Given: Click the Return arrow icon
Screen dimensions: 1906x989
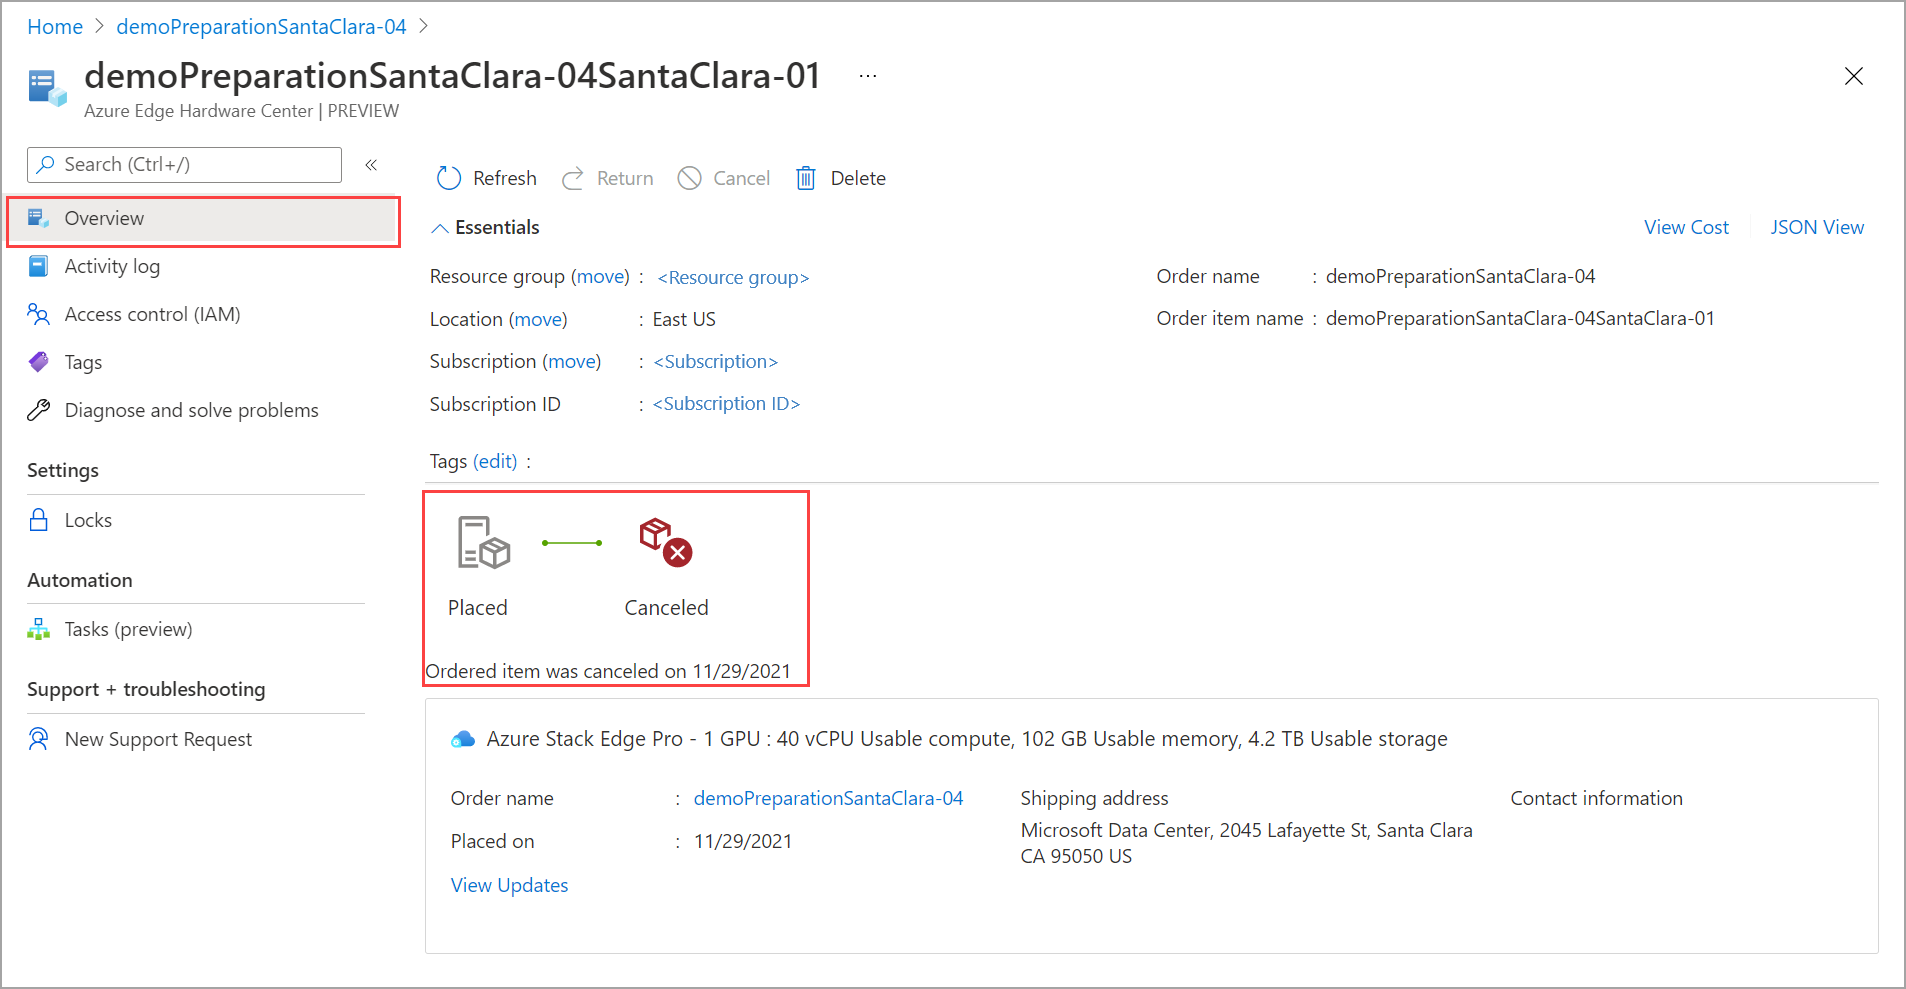Looking at the screenshot, I should coord(573,178).
